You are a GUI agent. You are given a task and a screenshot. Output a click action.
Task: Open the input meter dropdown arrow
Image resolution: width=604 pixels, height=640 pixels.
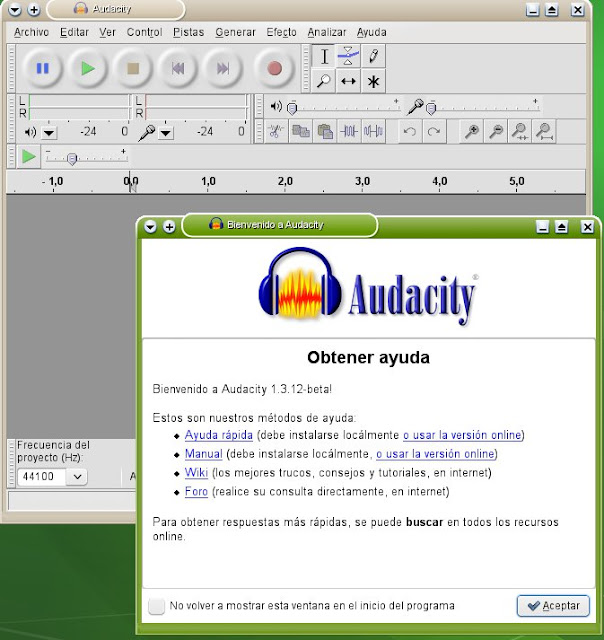(166, 133)
